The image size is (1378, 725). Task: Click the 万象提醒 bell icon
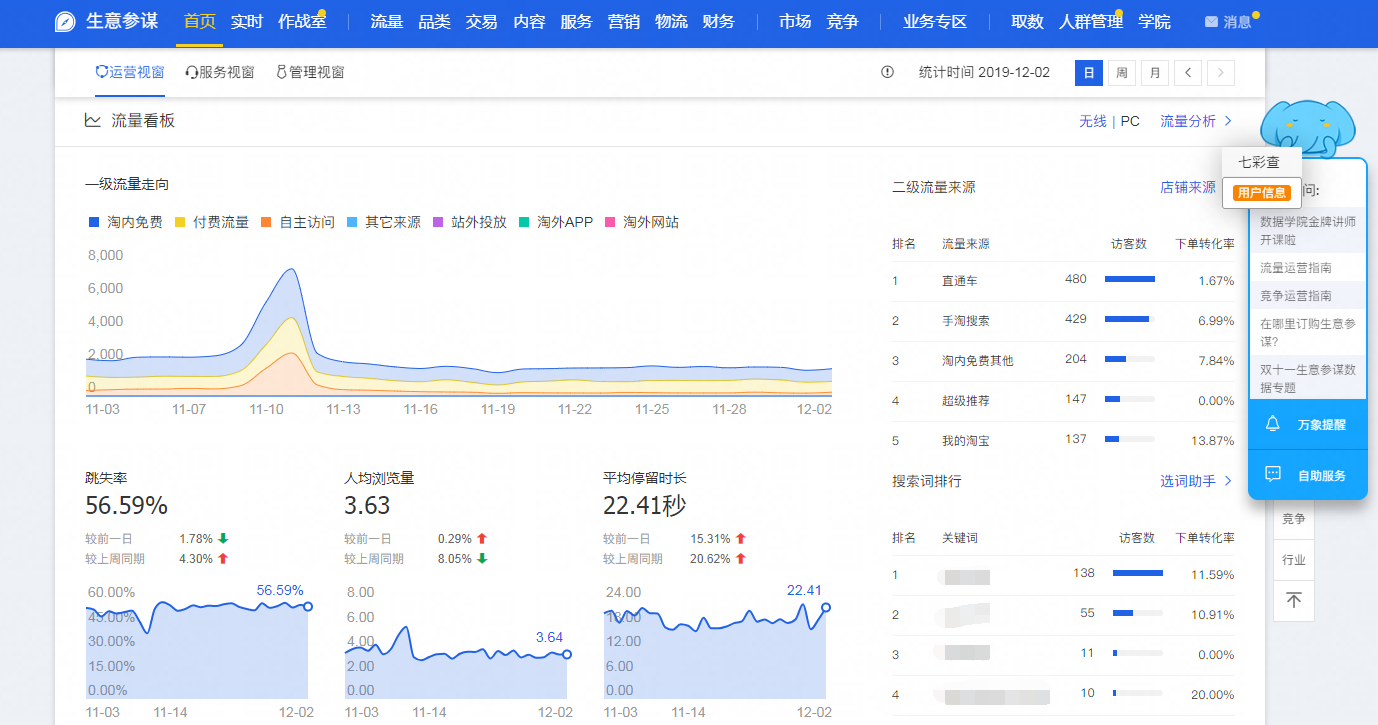click(x=1273, y=424)
